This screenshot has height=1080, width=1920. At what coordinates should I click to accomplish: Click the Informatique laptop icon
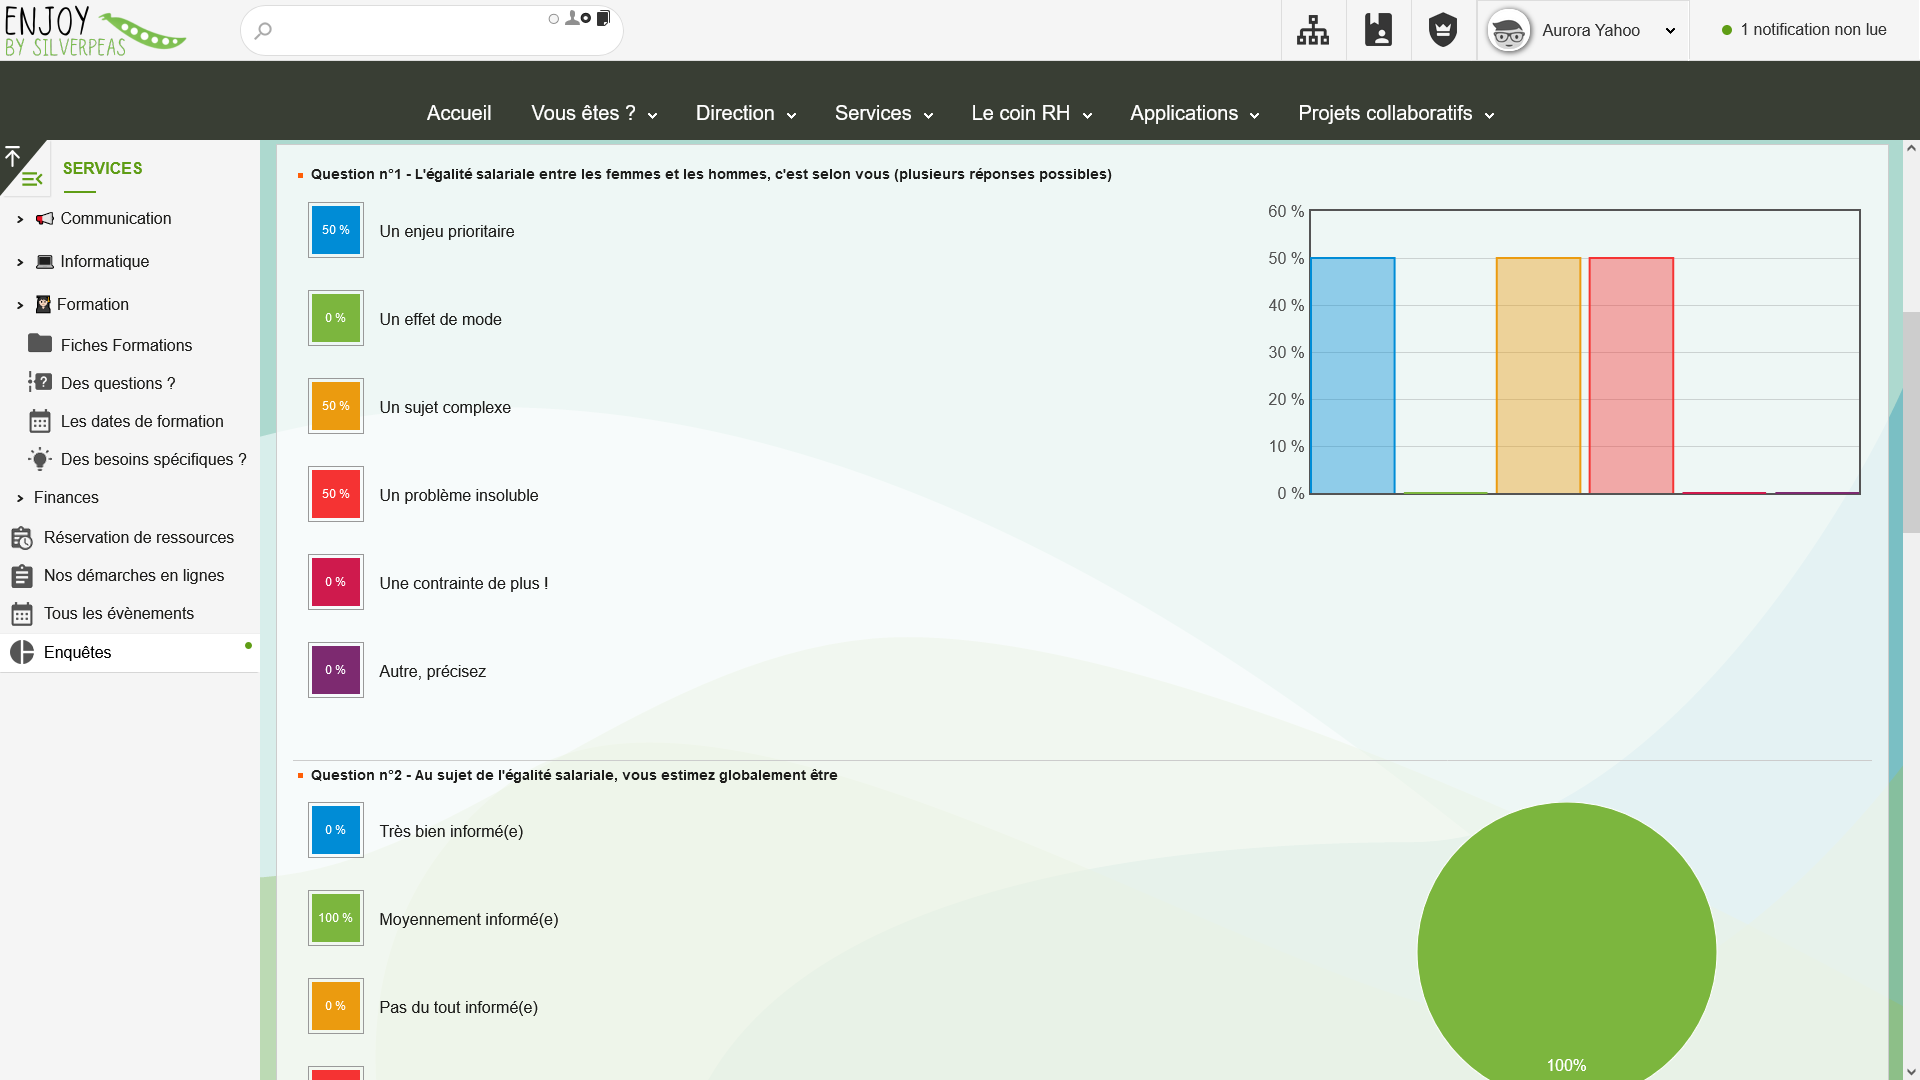coord(45,261)
